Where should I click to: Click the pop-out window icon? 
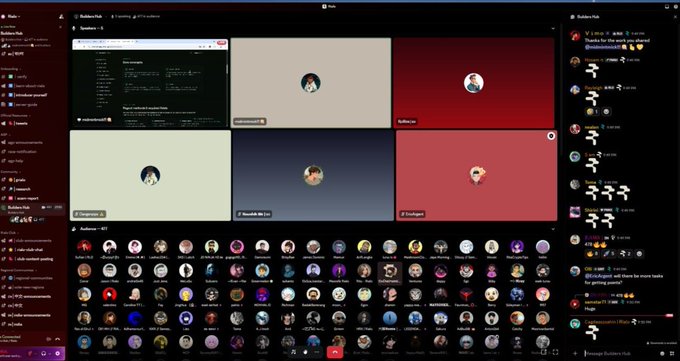coord(543,352)
